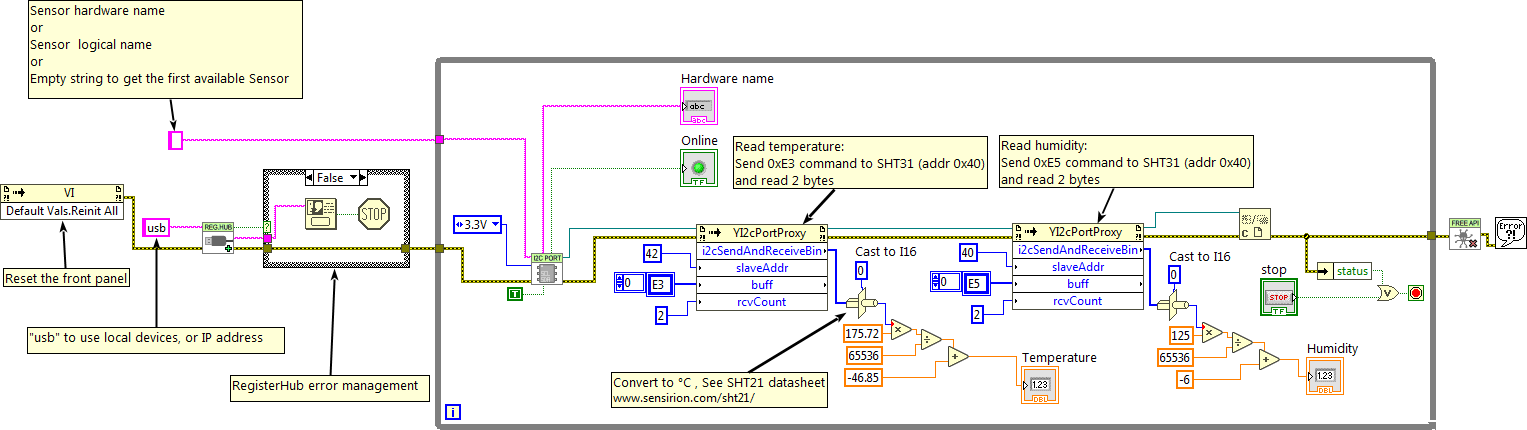Increment array index beside E3 constant

coord(619,280)
